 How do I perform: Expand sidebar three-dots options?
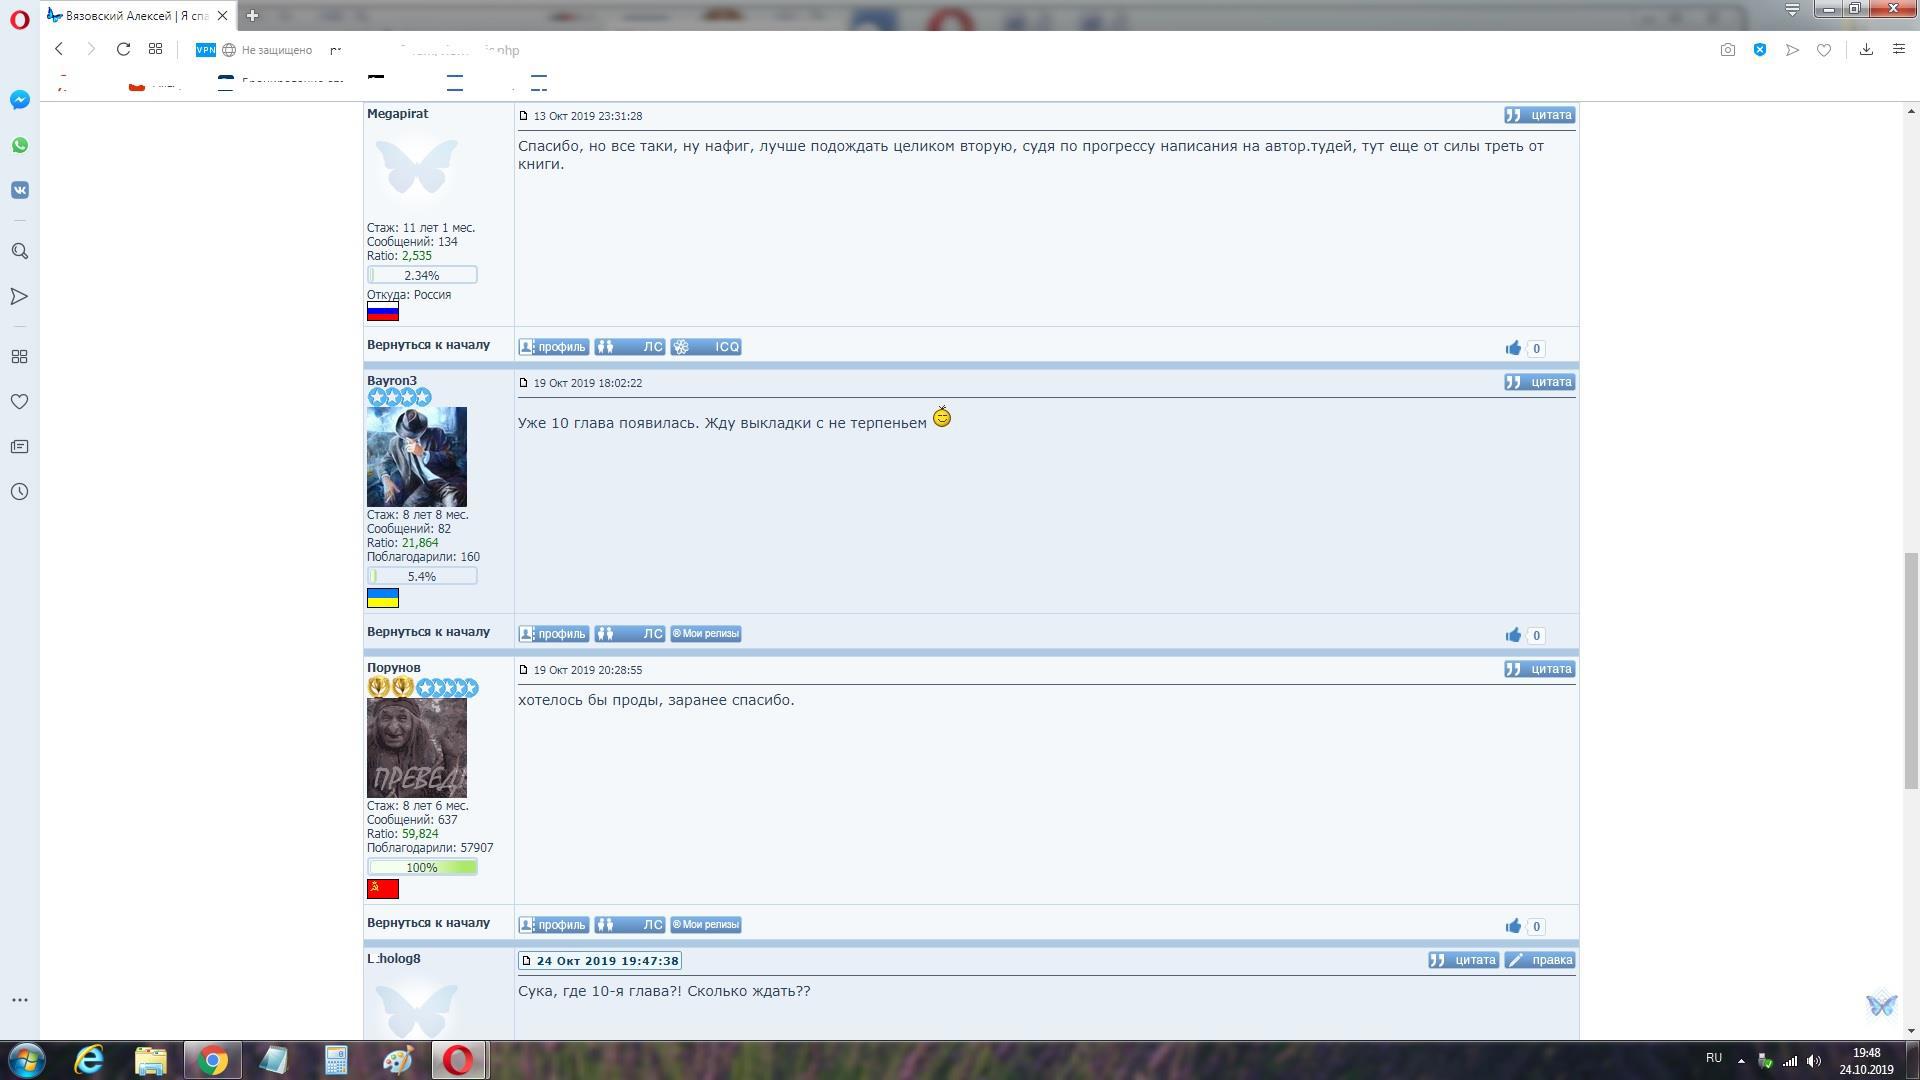pos(20,1000)
